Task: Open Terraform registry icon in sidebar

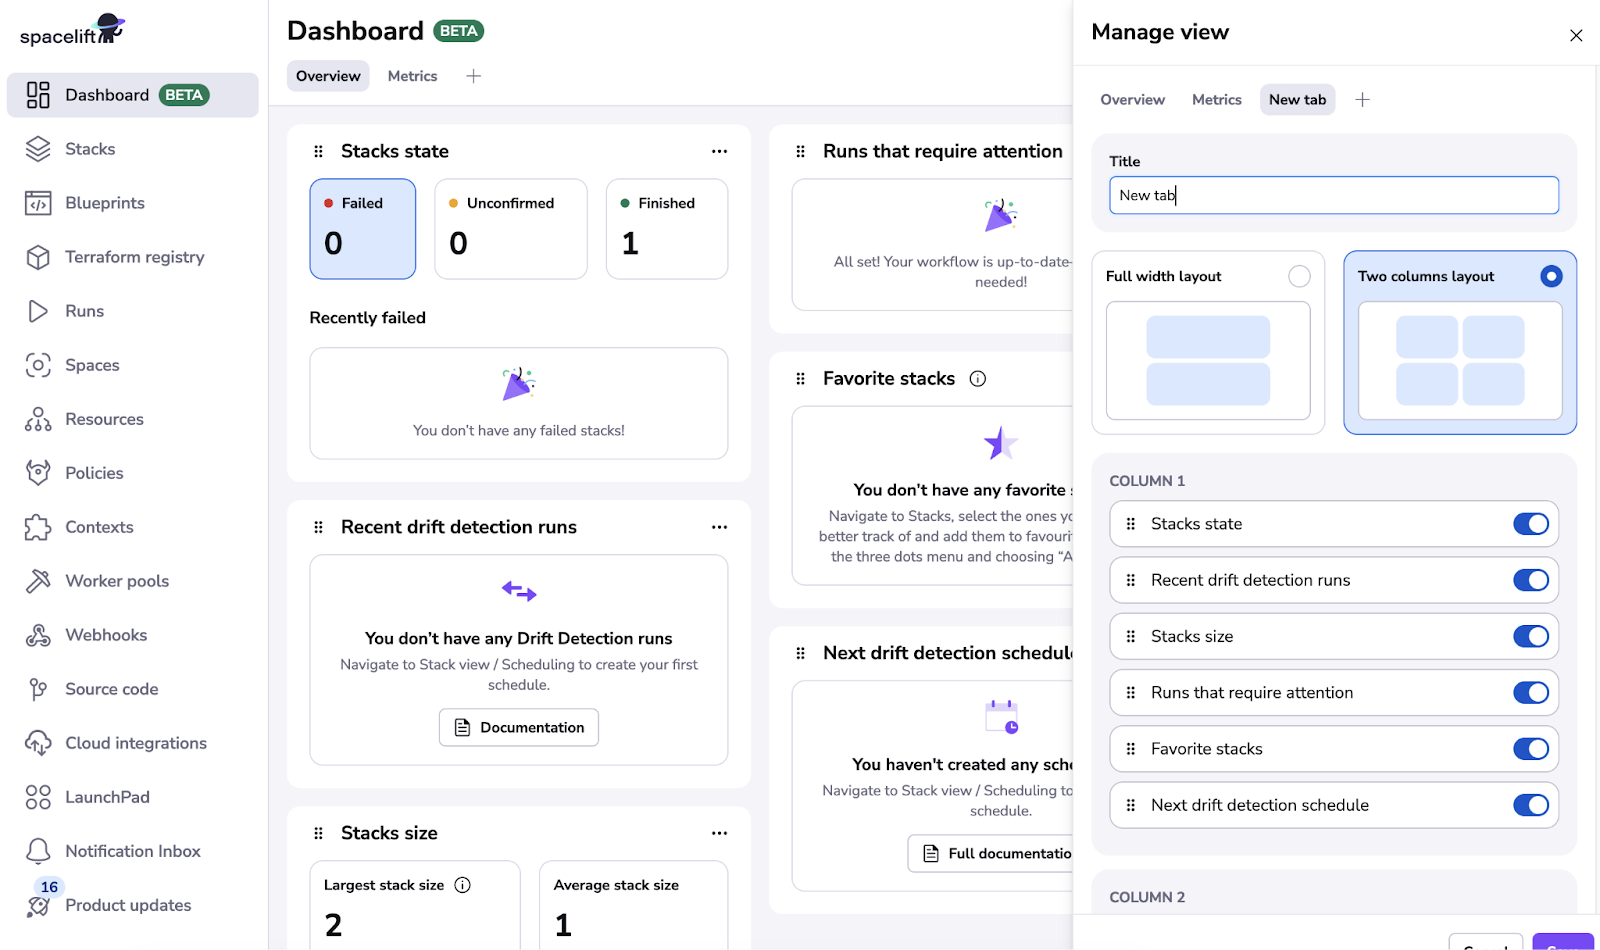Action: (x=38, y=257)
